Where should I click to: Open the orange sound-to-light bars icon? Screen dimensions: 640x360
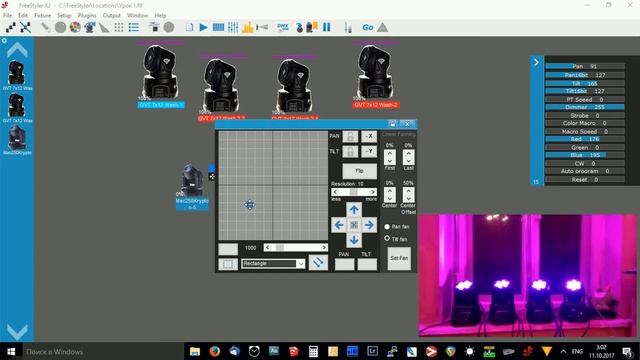click(247, 27)
